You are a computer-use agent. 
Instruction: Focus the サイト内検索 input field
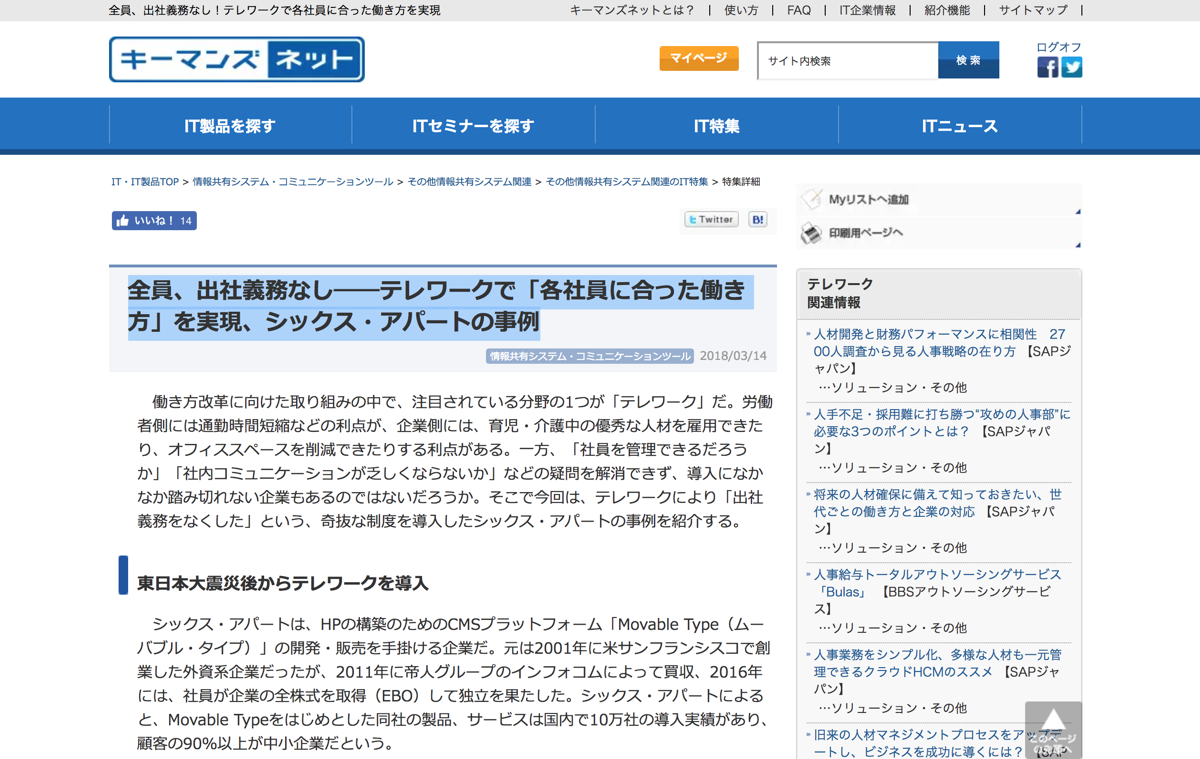[x=848, y=60]
